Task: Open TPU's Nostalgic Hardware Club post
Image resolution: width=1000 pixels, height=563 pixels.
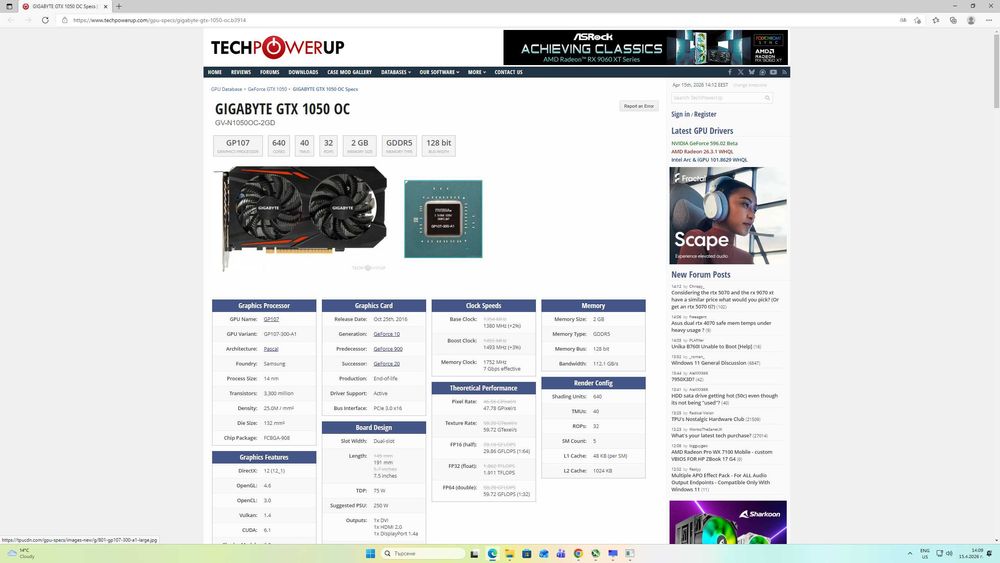Action: [x=707, y=420]
